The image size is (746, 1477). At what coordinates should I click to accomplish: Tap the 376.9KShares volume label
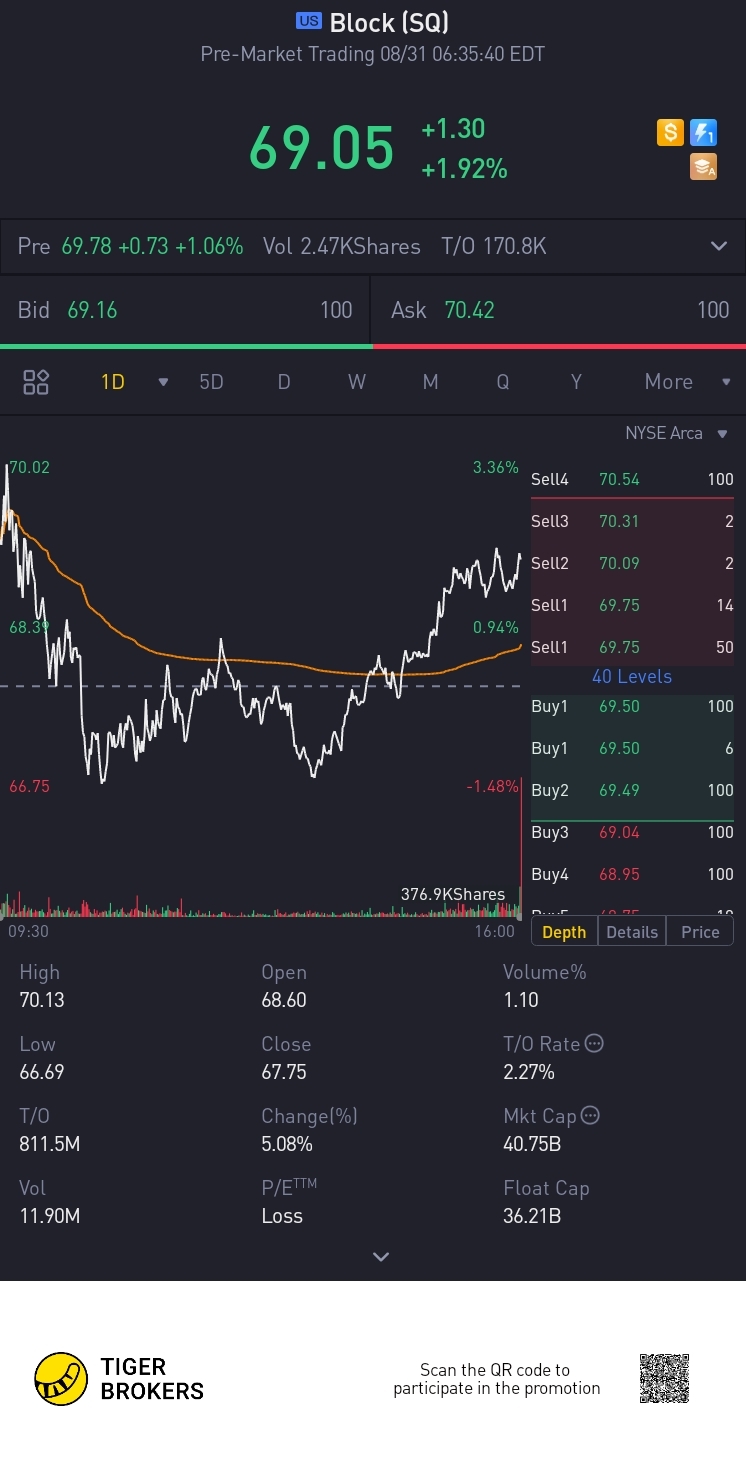453,894
